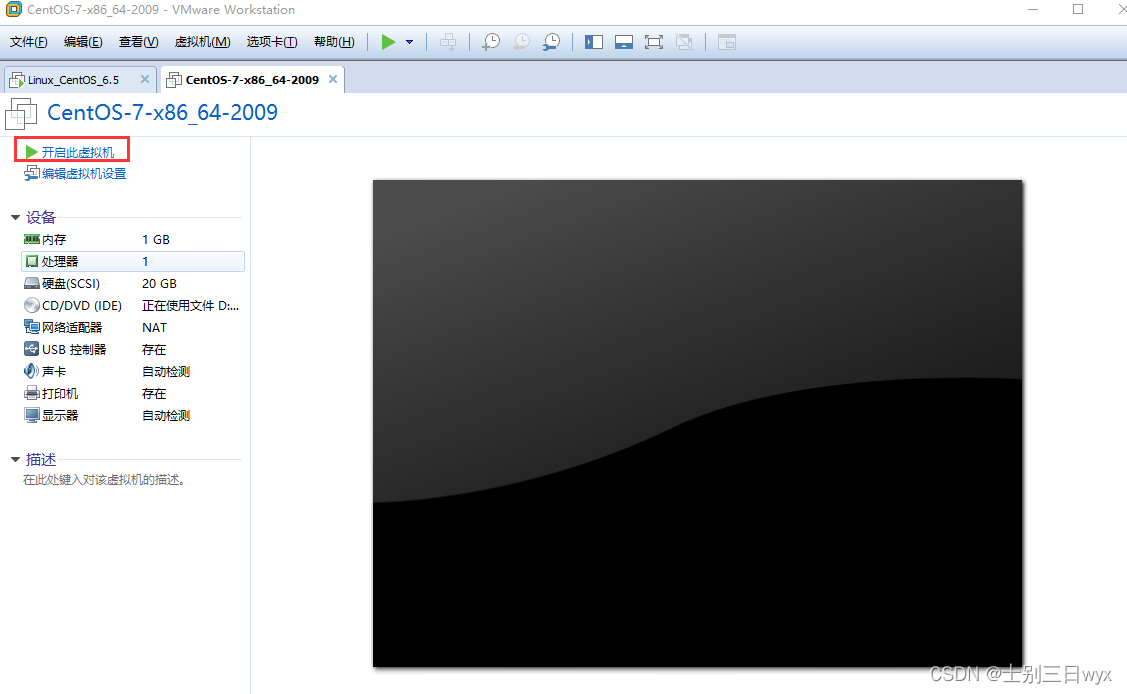The width and height of the screenshot is (1127, 694).
Task: Open the 帮助(H) menu
Action: pyautogui.click(x=334, y=42)
